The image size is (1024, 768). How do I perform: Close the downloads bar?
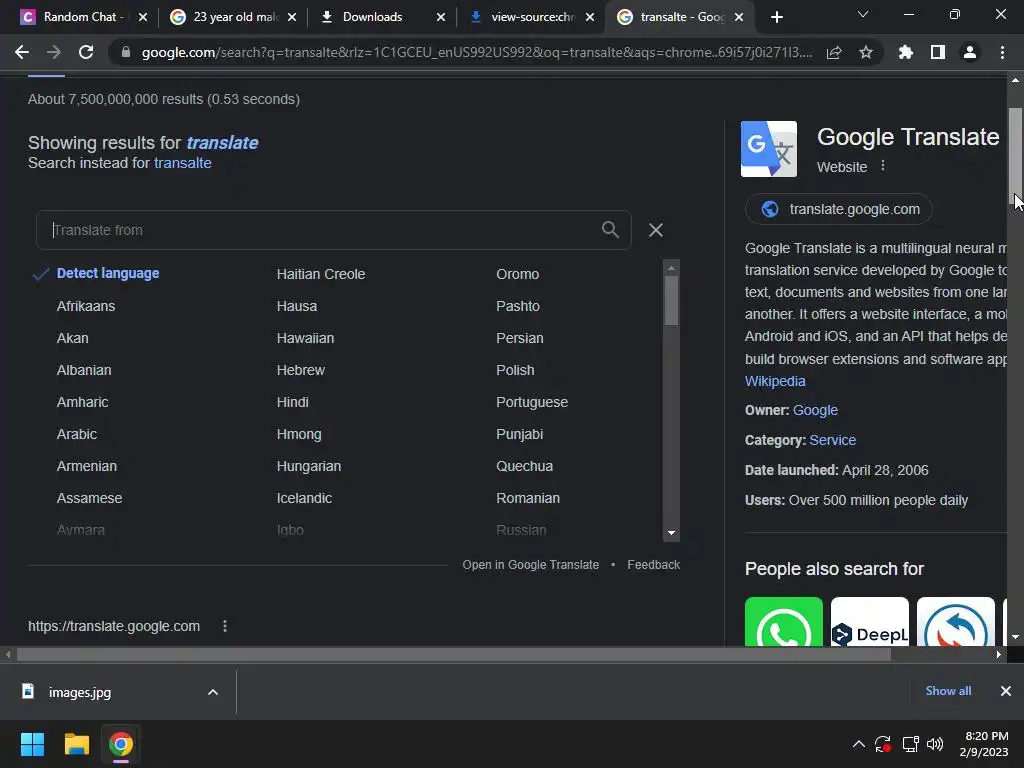[x=1006, y=691]
